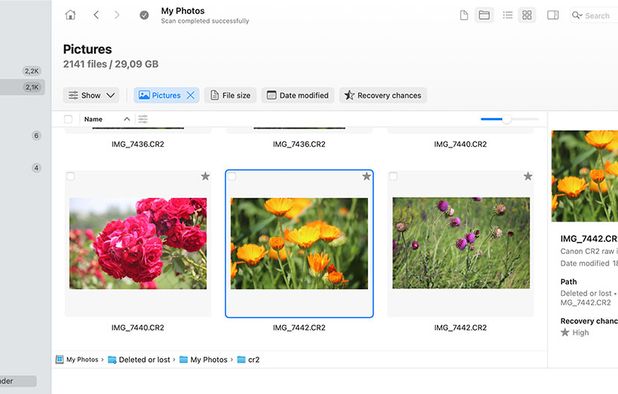Screen dimensions: 618x394
Task: Open the Recovery chances filter
Action: tap(383, 95)
